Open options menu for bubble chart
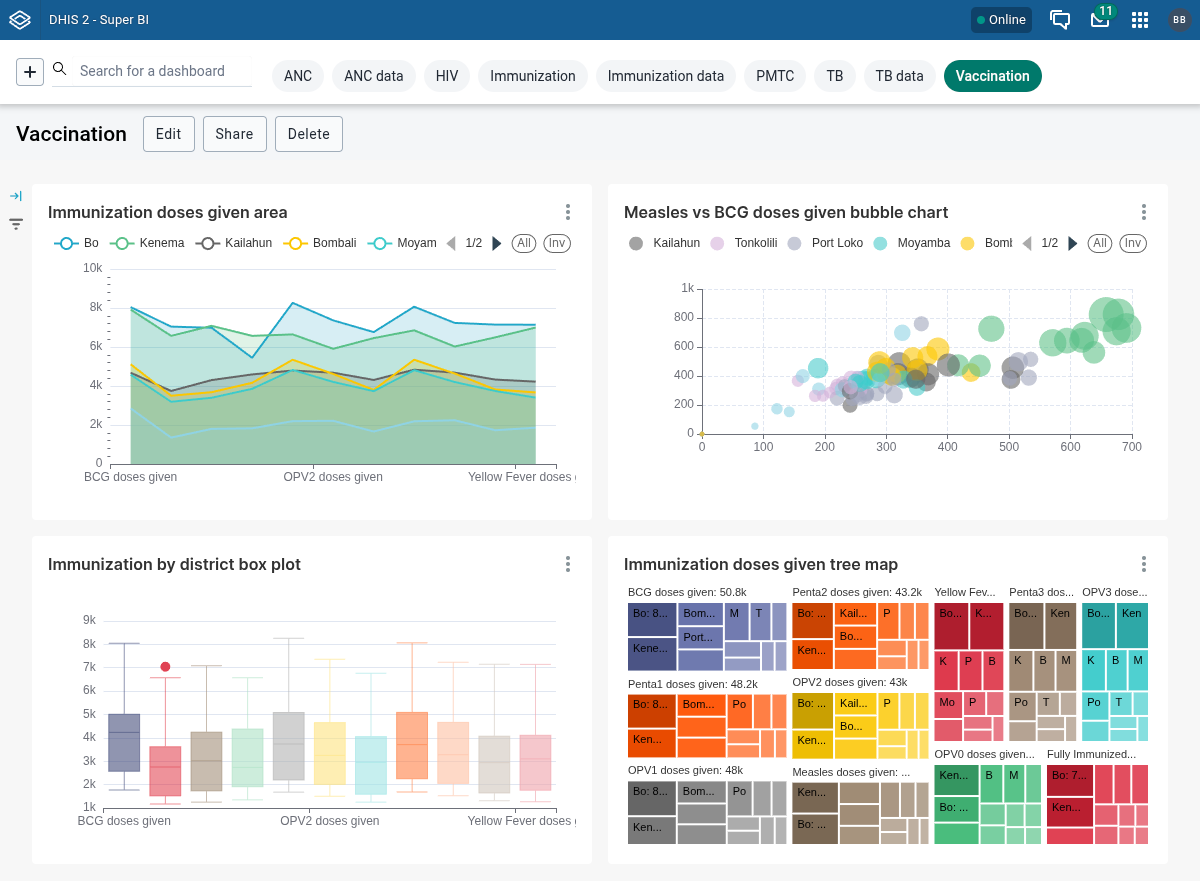This screenshot has width=1200, height=881. coord(1144,212)
